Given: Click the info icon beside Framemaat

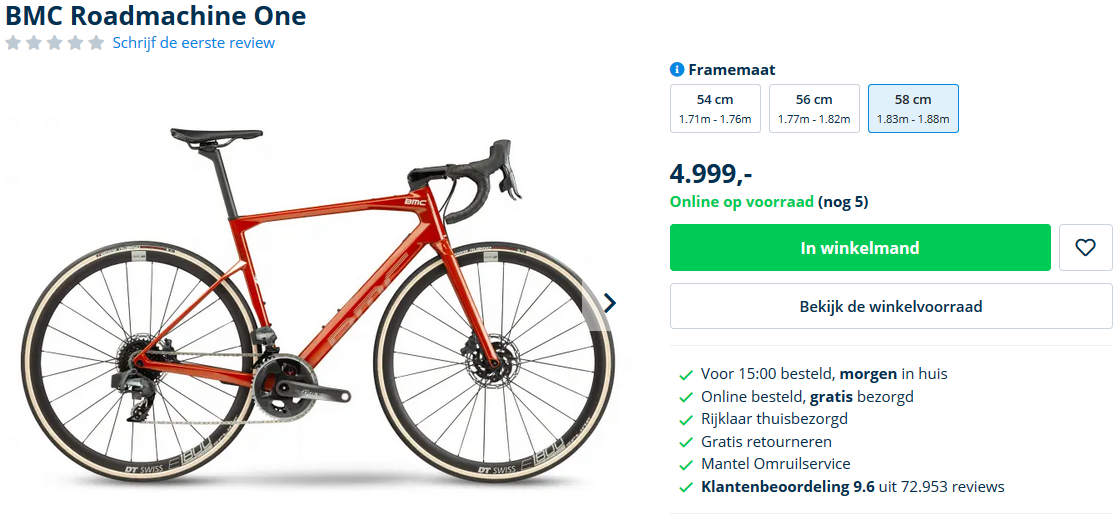Looking at the screenshot, I should (677, 70).
